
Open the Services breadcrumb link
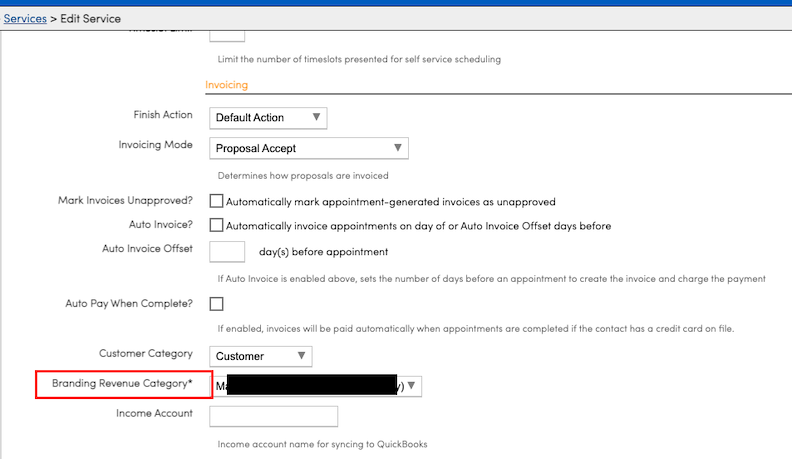pos(25,19)
